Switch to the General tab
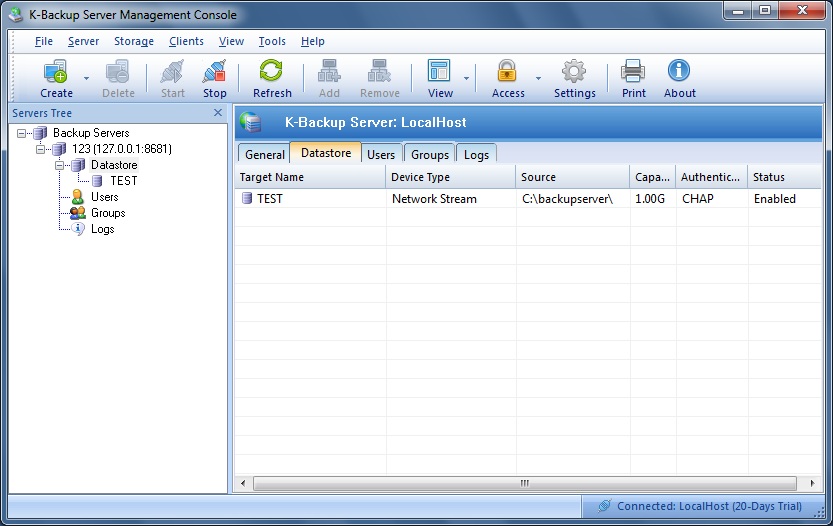Viewport: 833px width, 526px height. pyautogui.click(x=264, y=154)
